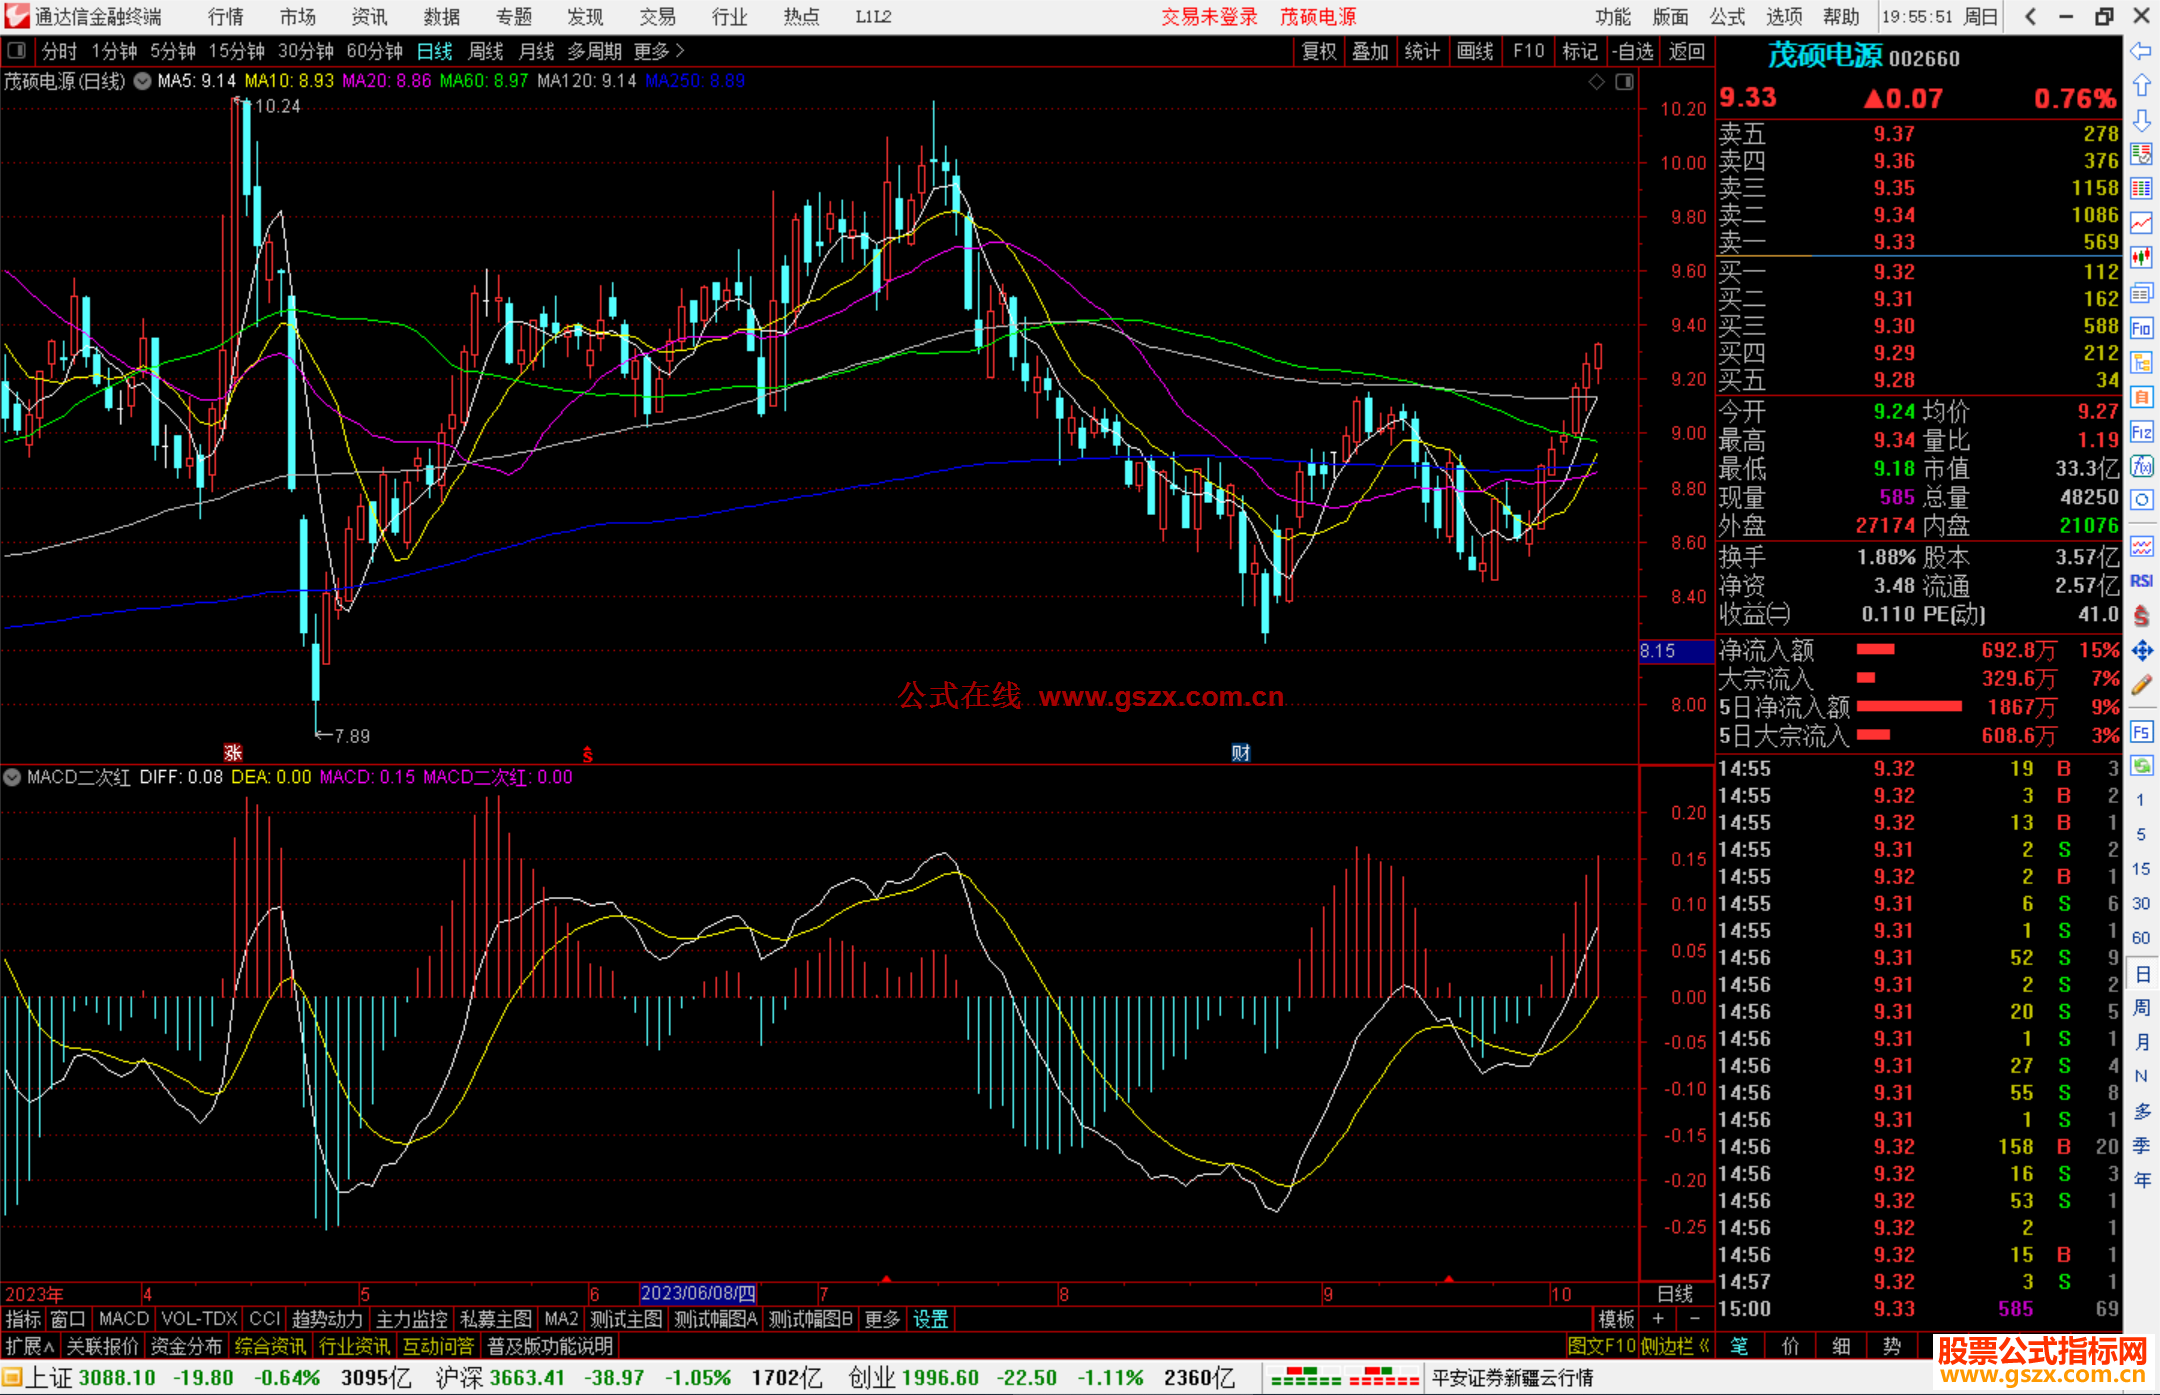Image resolution: width=2160 pixels, height=1395 pixels.
Task: Click the blue left arrow sidebar icon
Action: [x=2141, y=51]
